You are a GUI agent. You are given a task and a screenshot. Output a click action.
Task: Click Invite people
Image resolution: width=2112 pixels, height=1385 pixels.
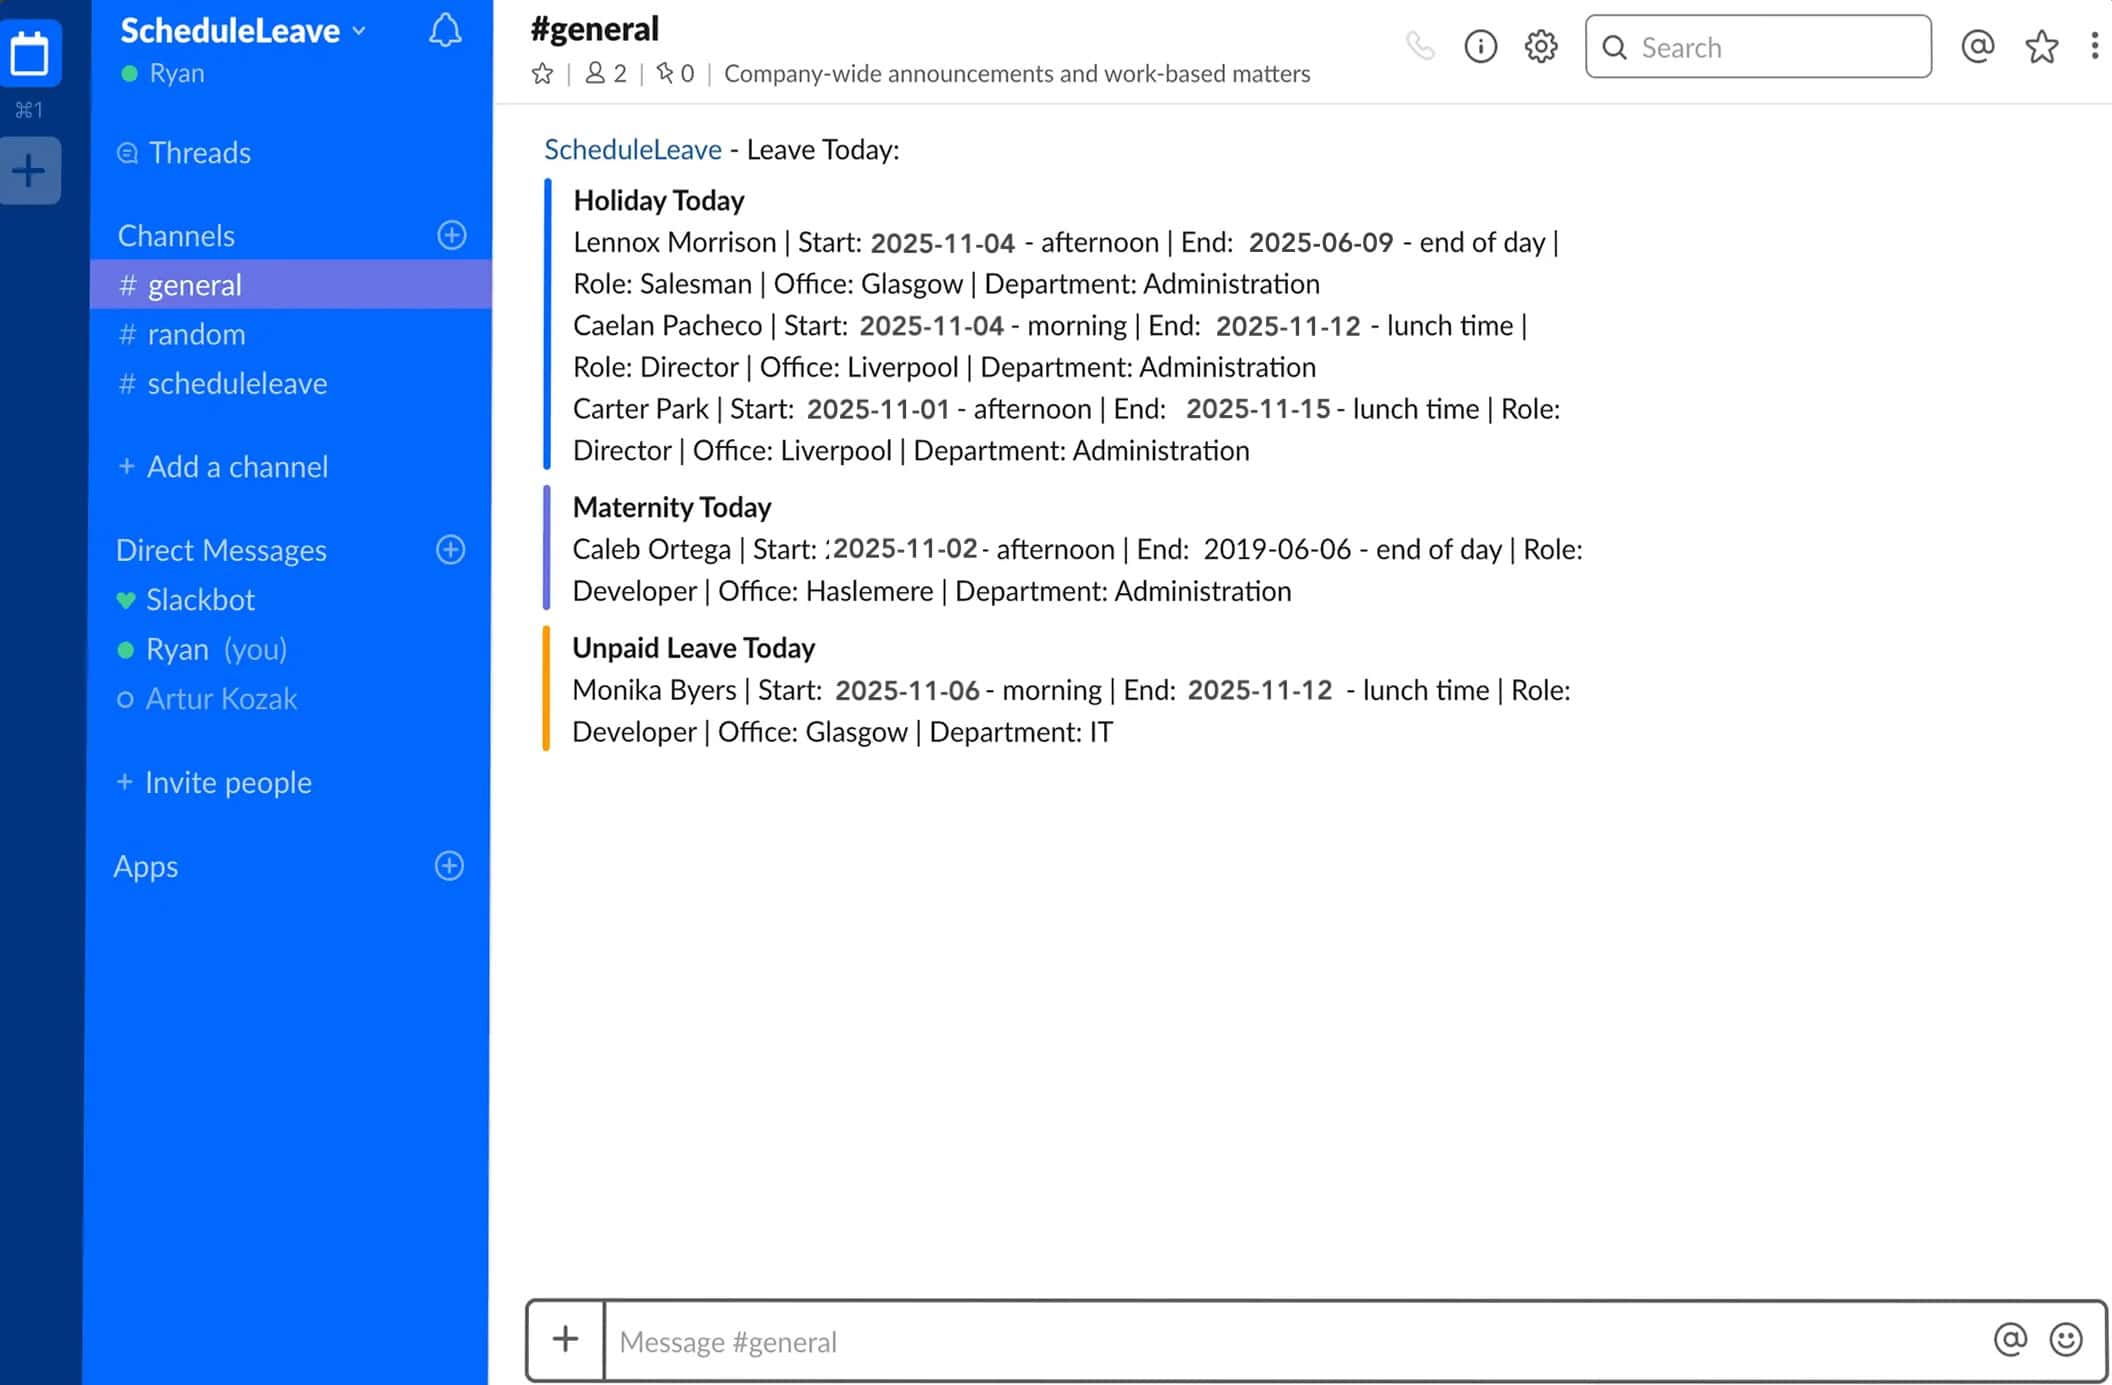pyautogui.click(x=227, y=782)
